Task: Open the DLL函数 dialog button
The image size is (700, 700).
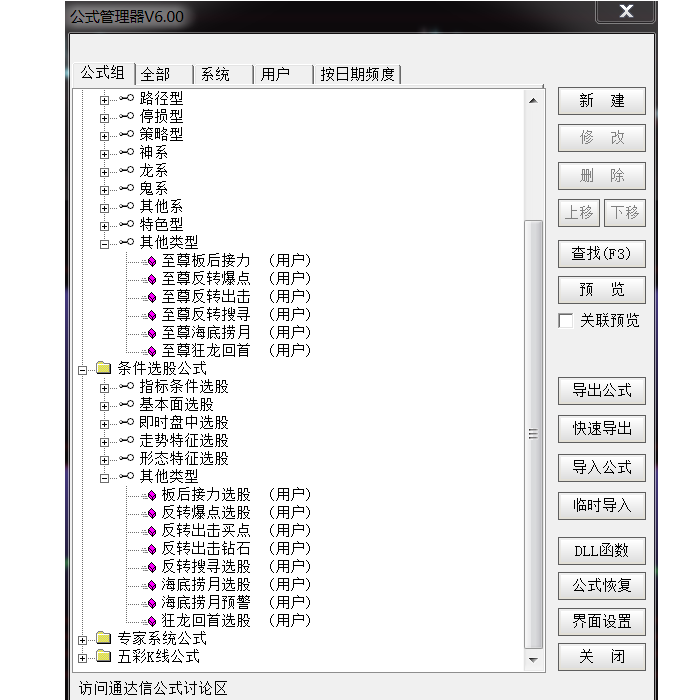Action: [601, 551]
